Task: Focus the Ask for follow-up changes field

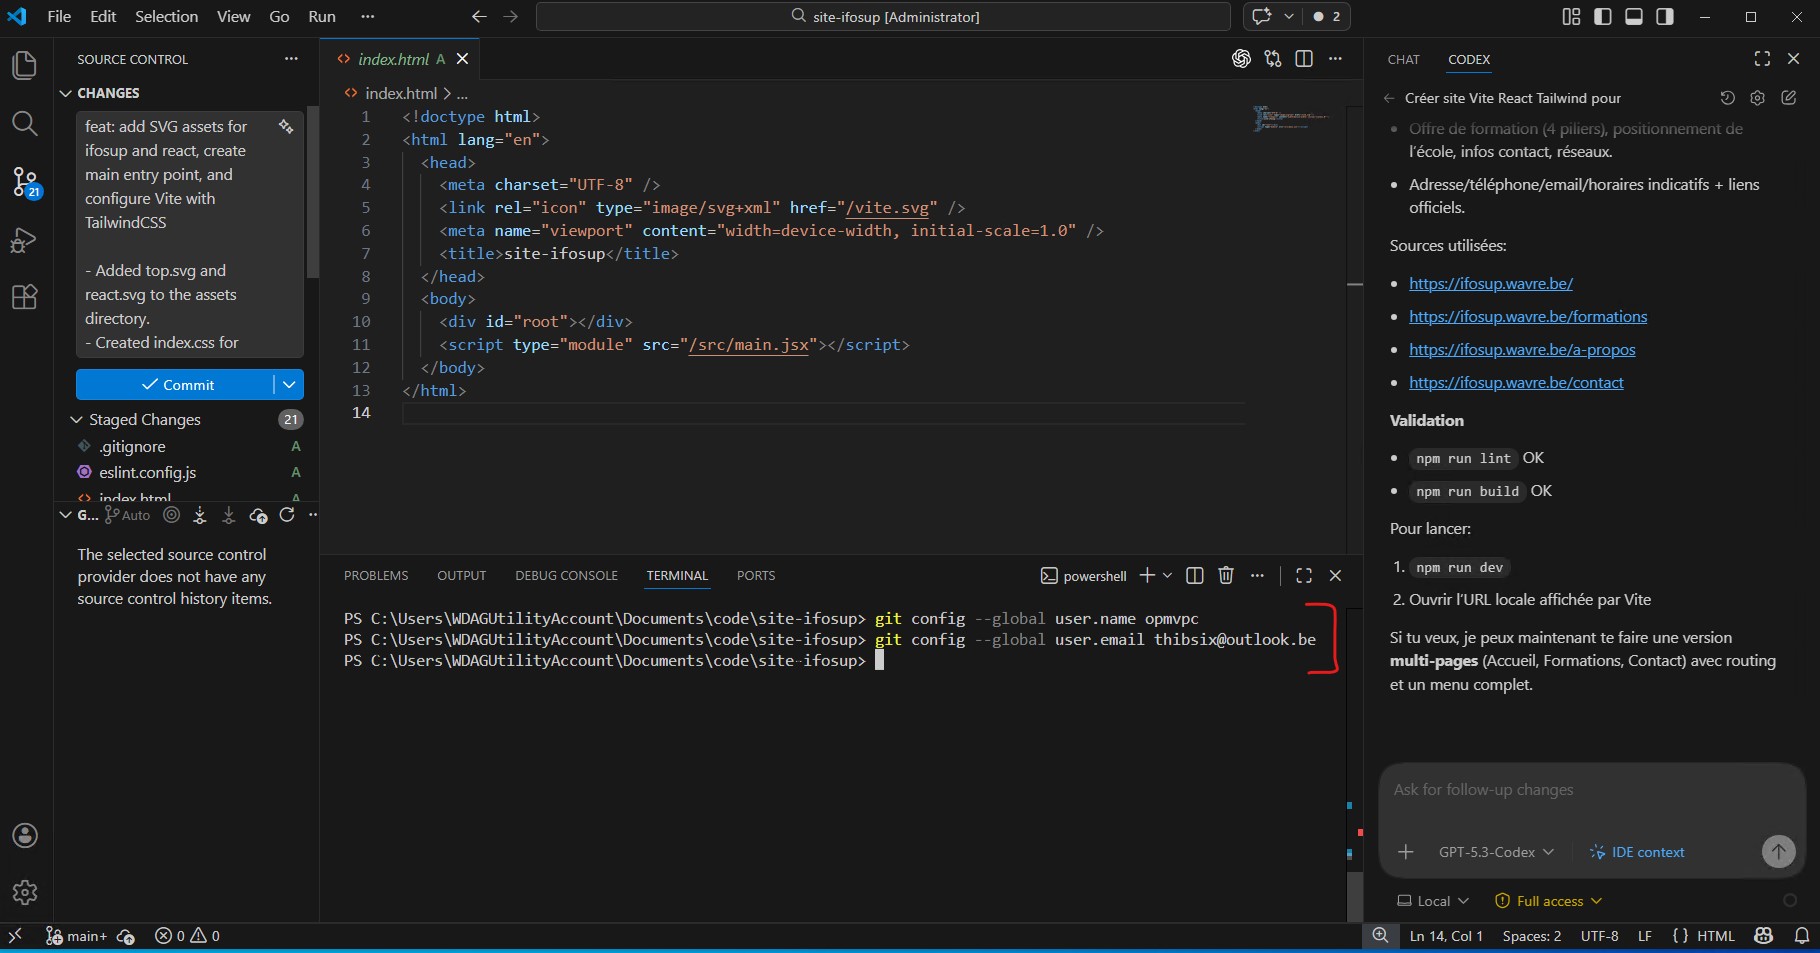Action: tap(1591, 790)
